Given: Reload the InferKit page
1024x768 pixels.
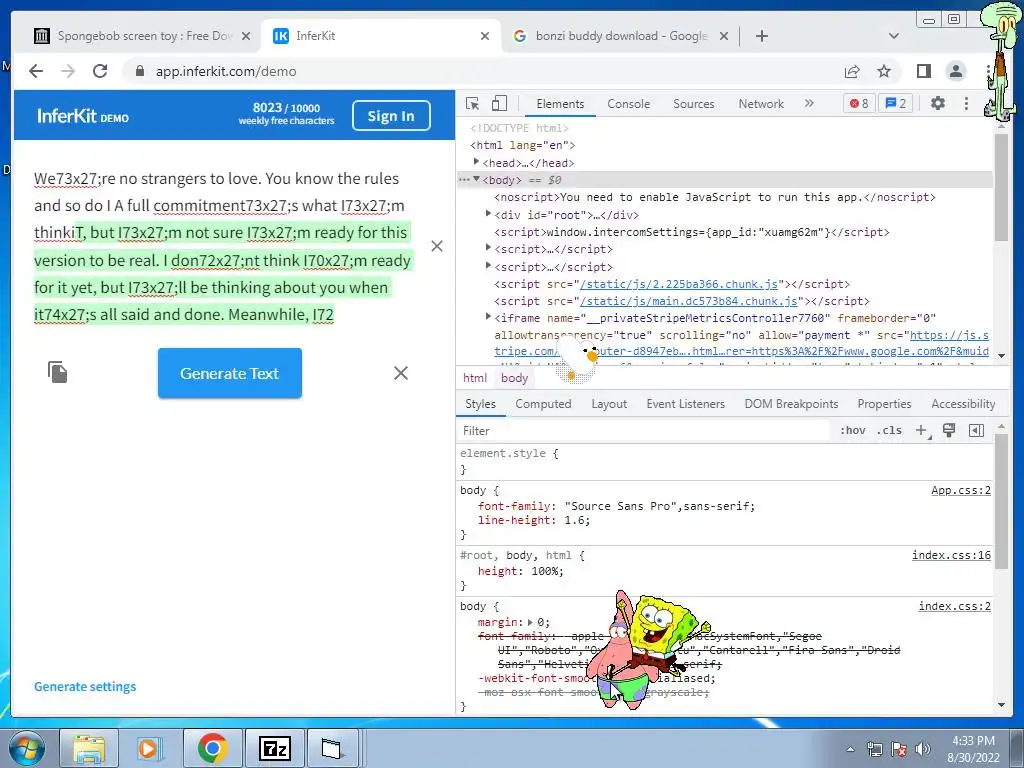Looking at the screenshot, I should point(100,71).
